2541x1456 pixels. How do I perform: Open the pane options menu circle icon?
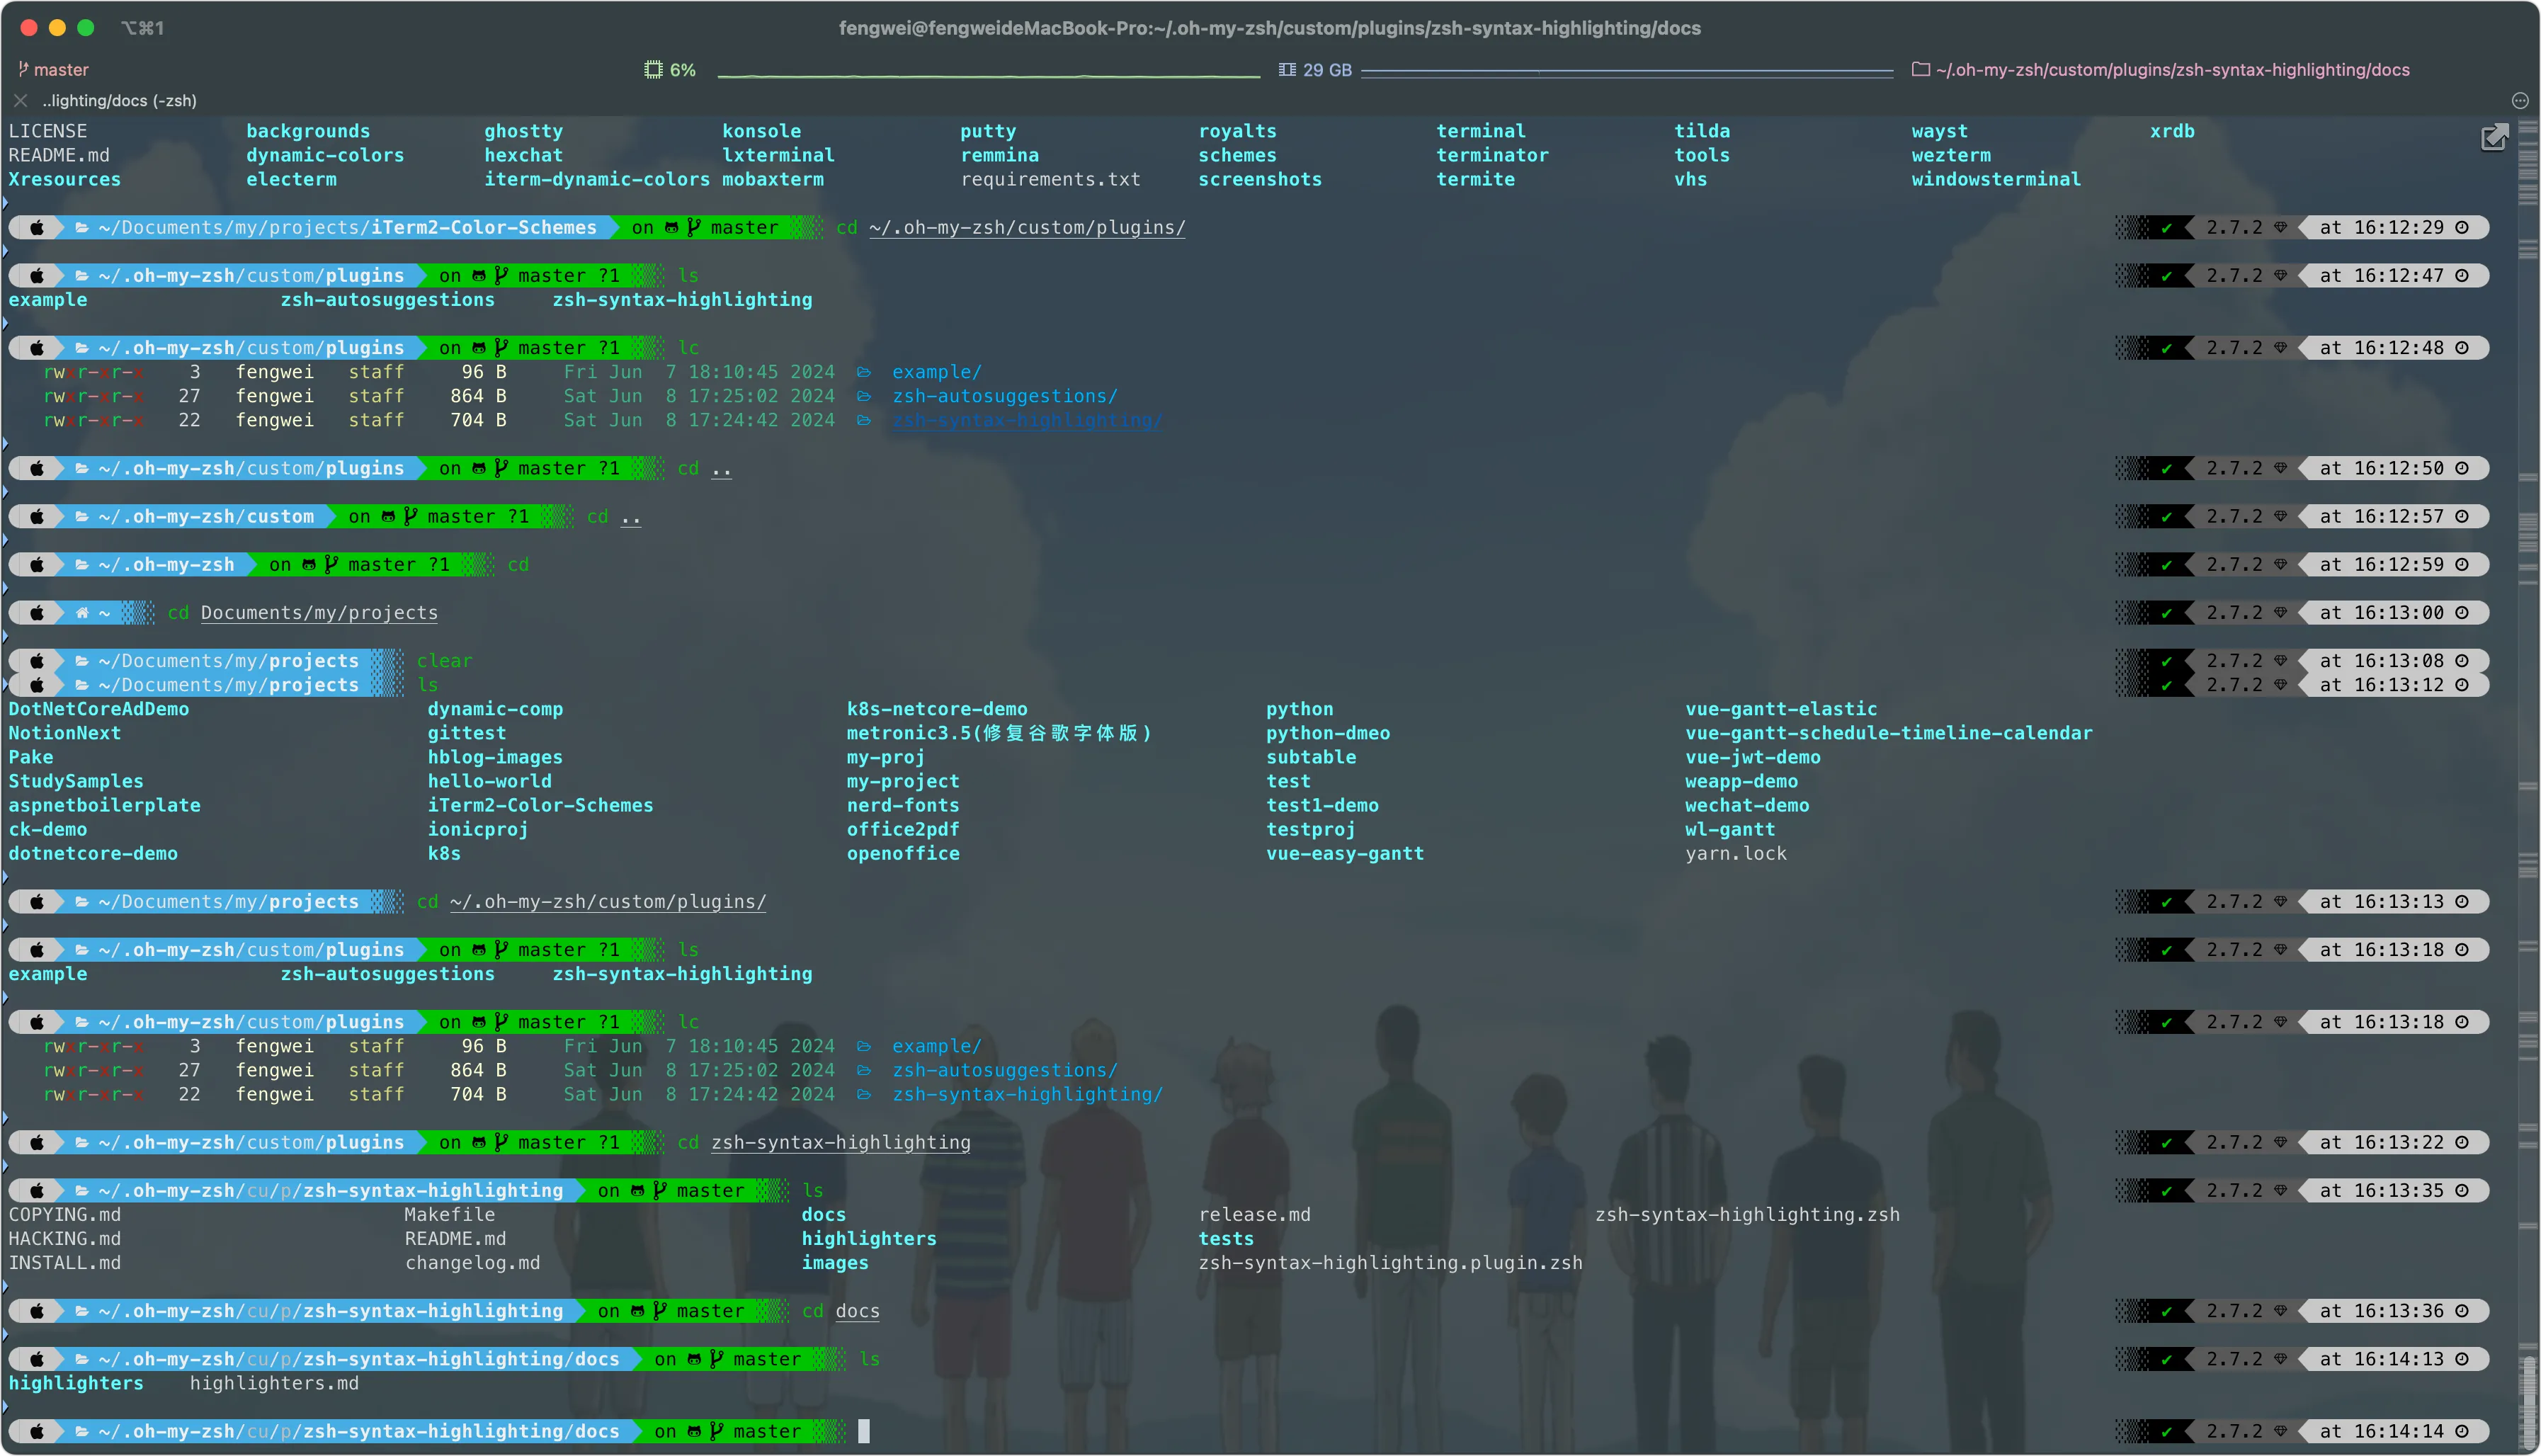(x=2519, y=100)
